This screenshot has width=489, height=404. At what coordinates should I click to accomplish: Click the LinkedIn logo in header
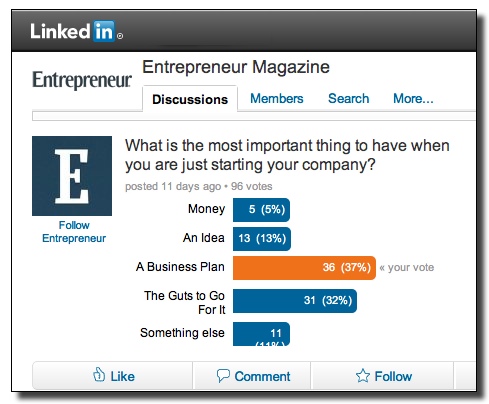76,31
